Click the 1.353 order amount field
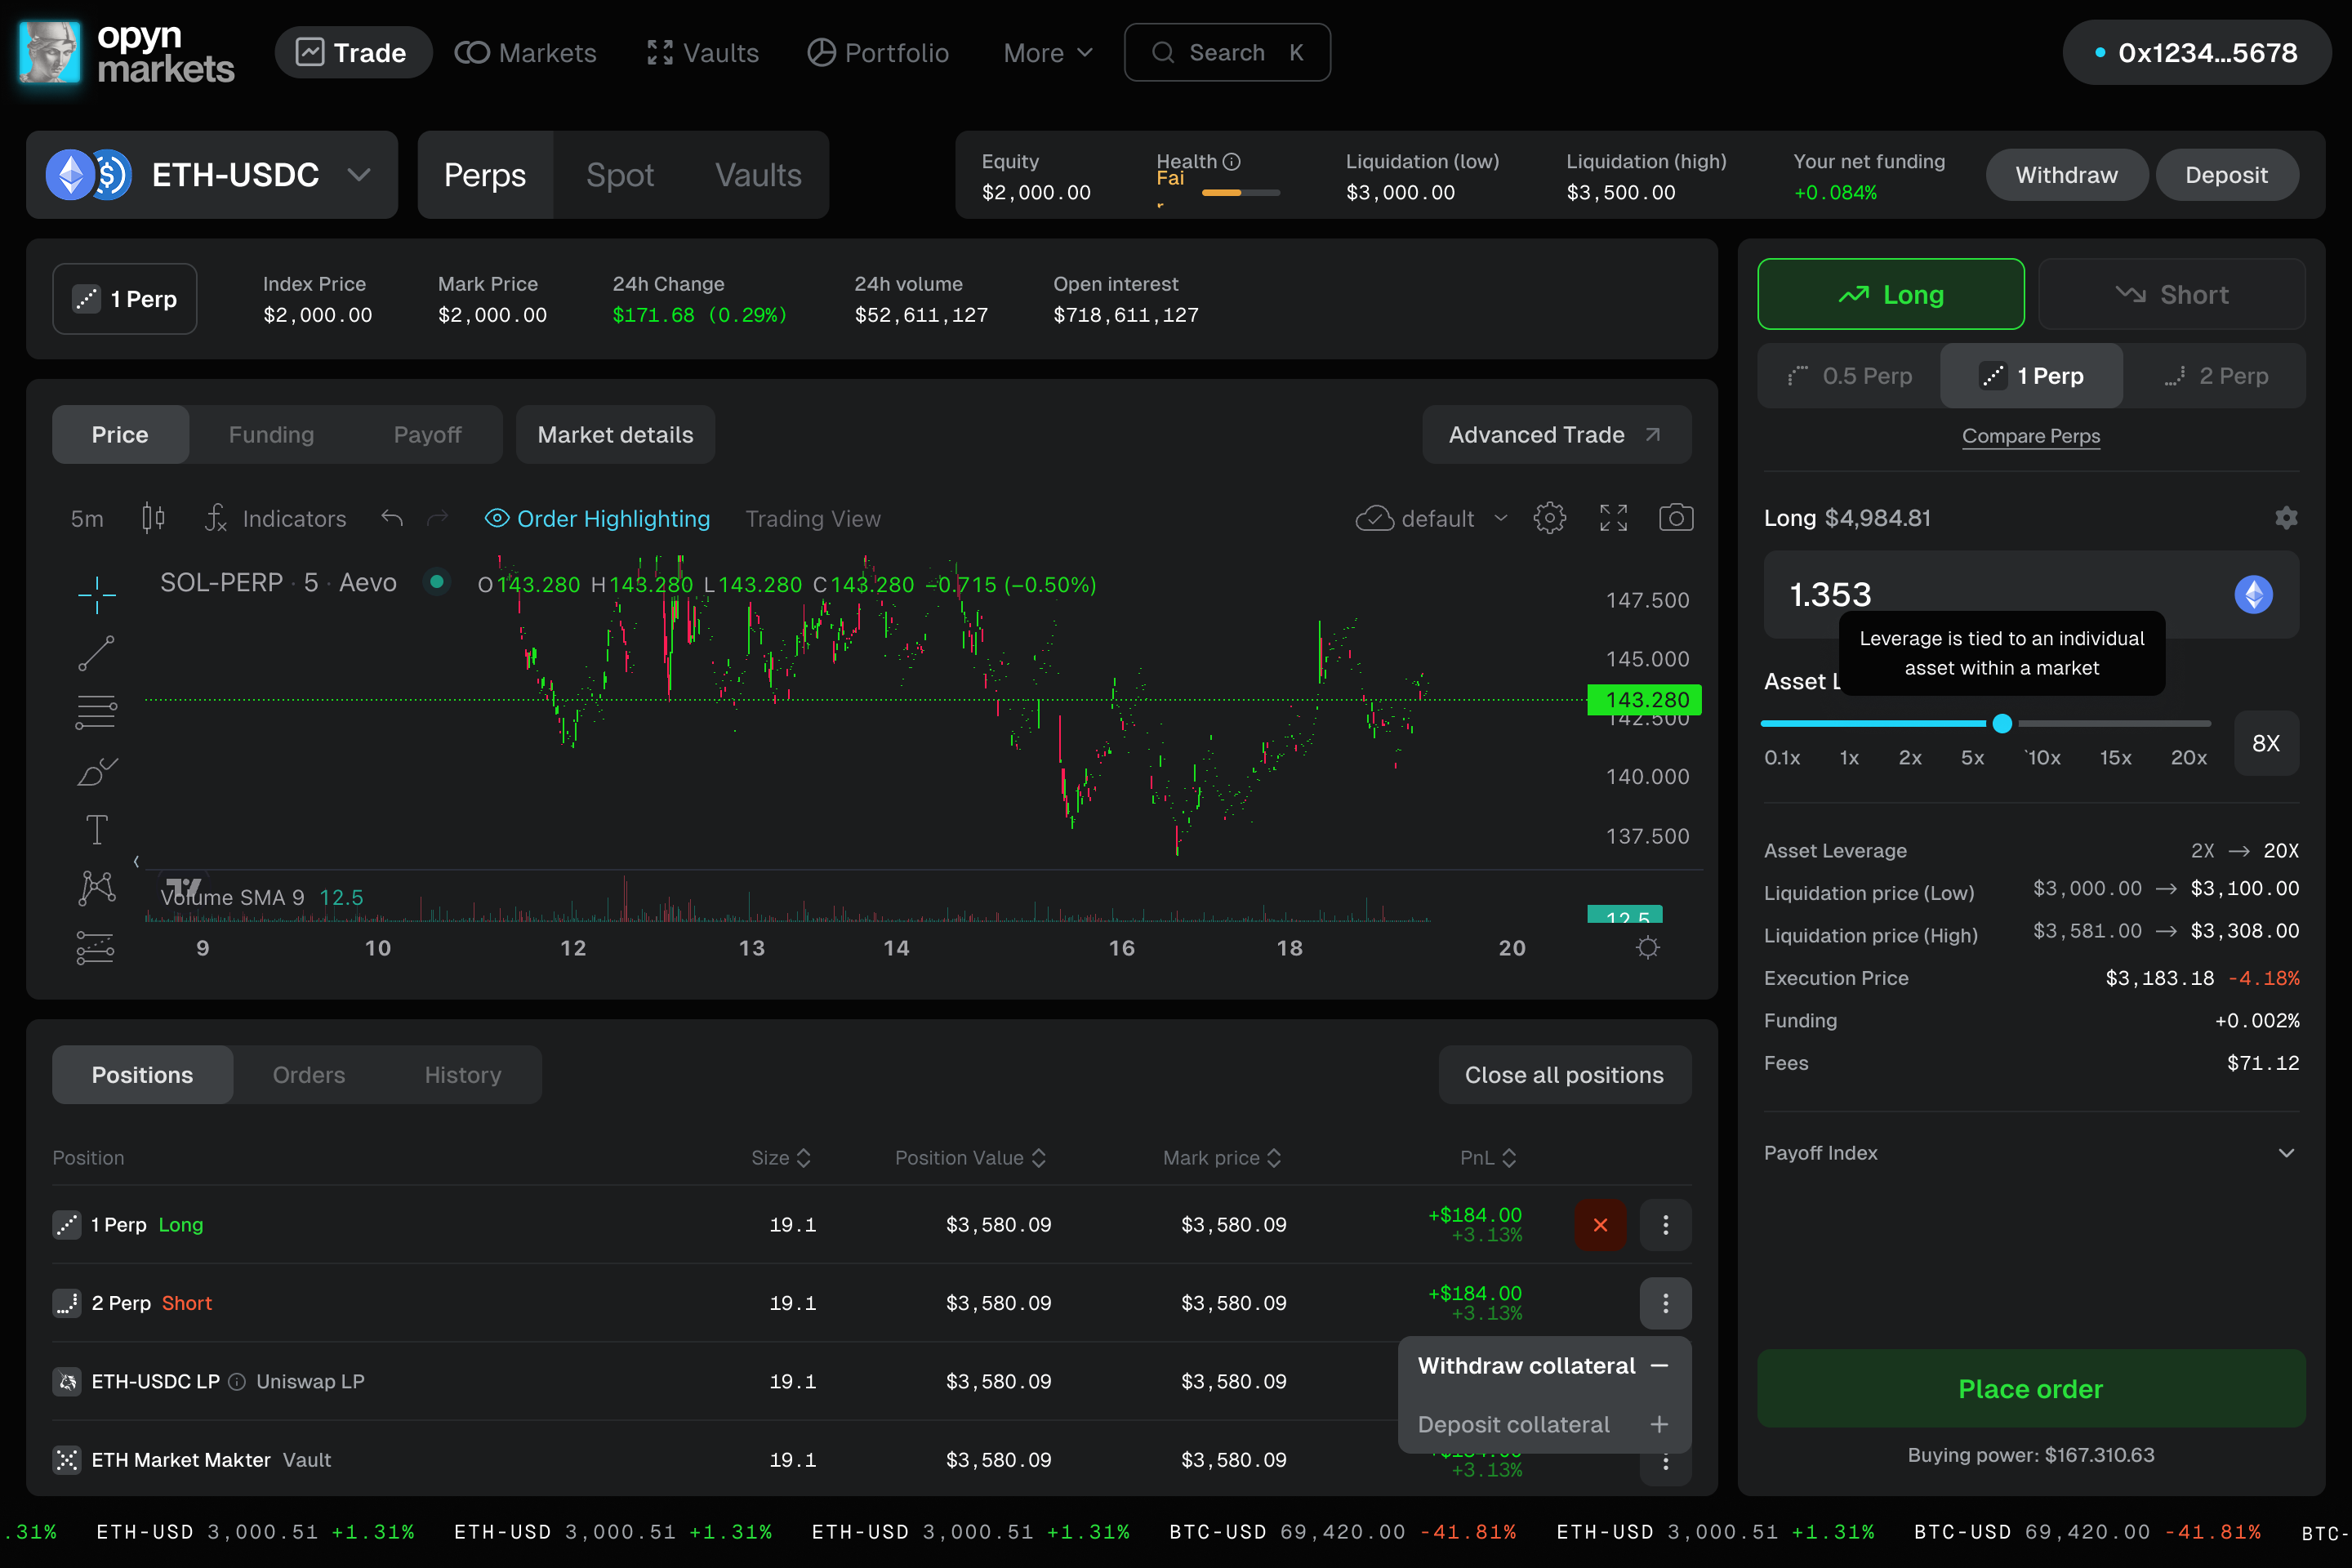The height and width of the screenshot is (1568, 2352). pos(2031,595)
